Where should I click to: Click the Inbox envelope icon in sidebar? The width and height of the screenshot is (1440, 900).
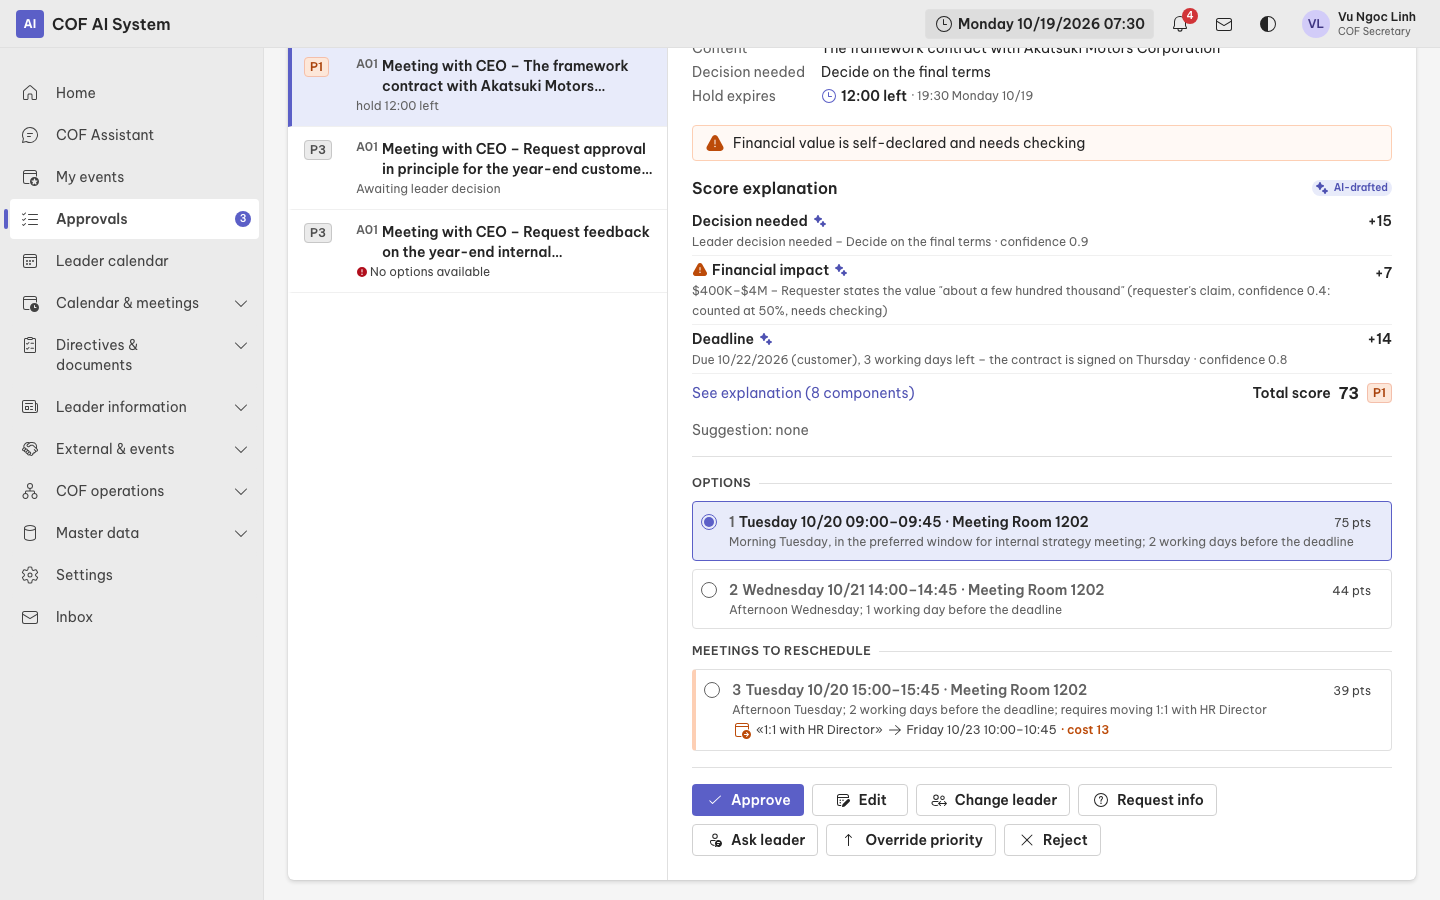30,617
